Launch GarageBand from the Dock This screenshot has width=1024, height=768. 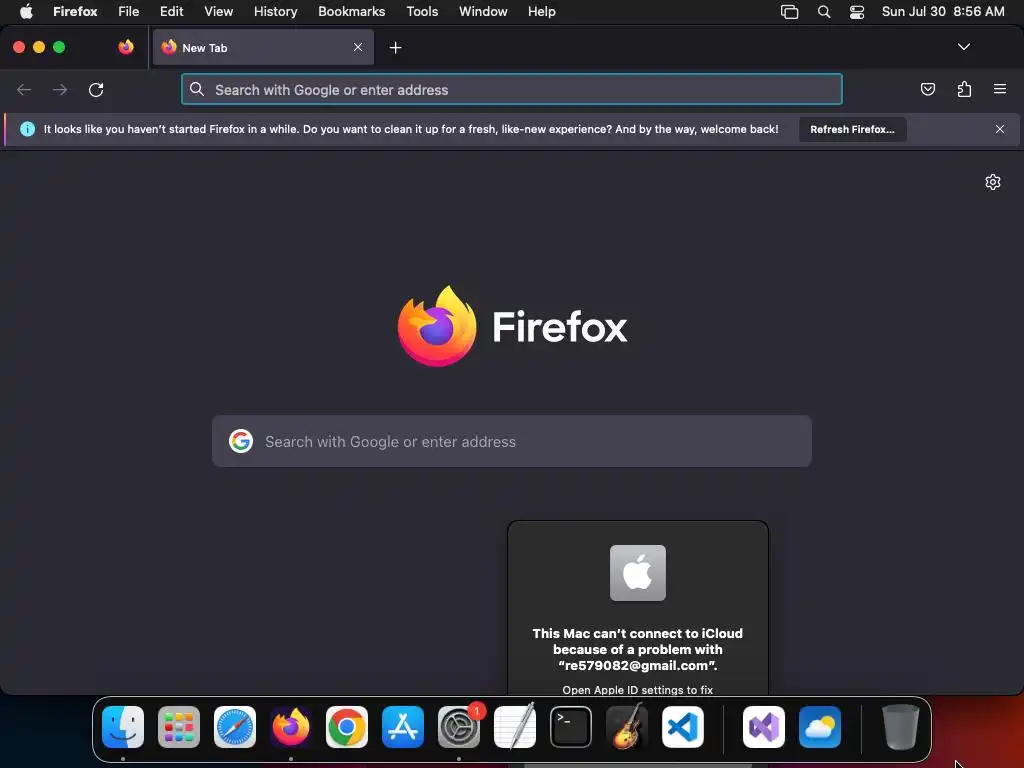tap(627, 727)
